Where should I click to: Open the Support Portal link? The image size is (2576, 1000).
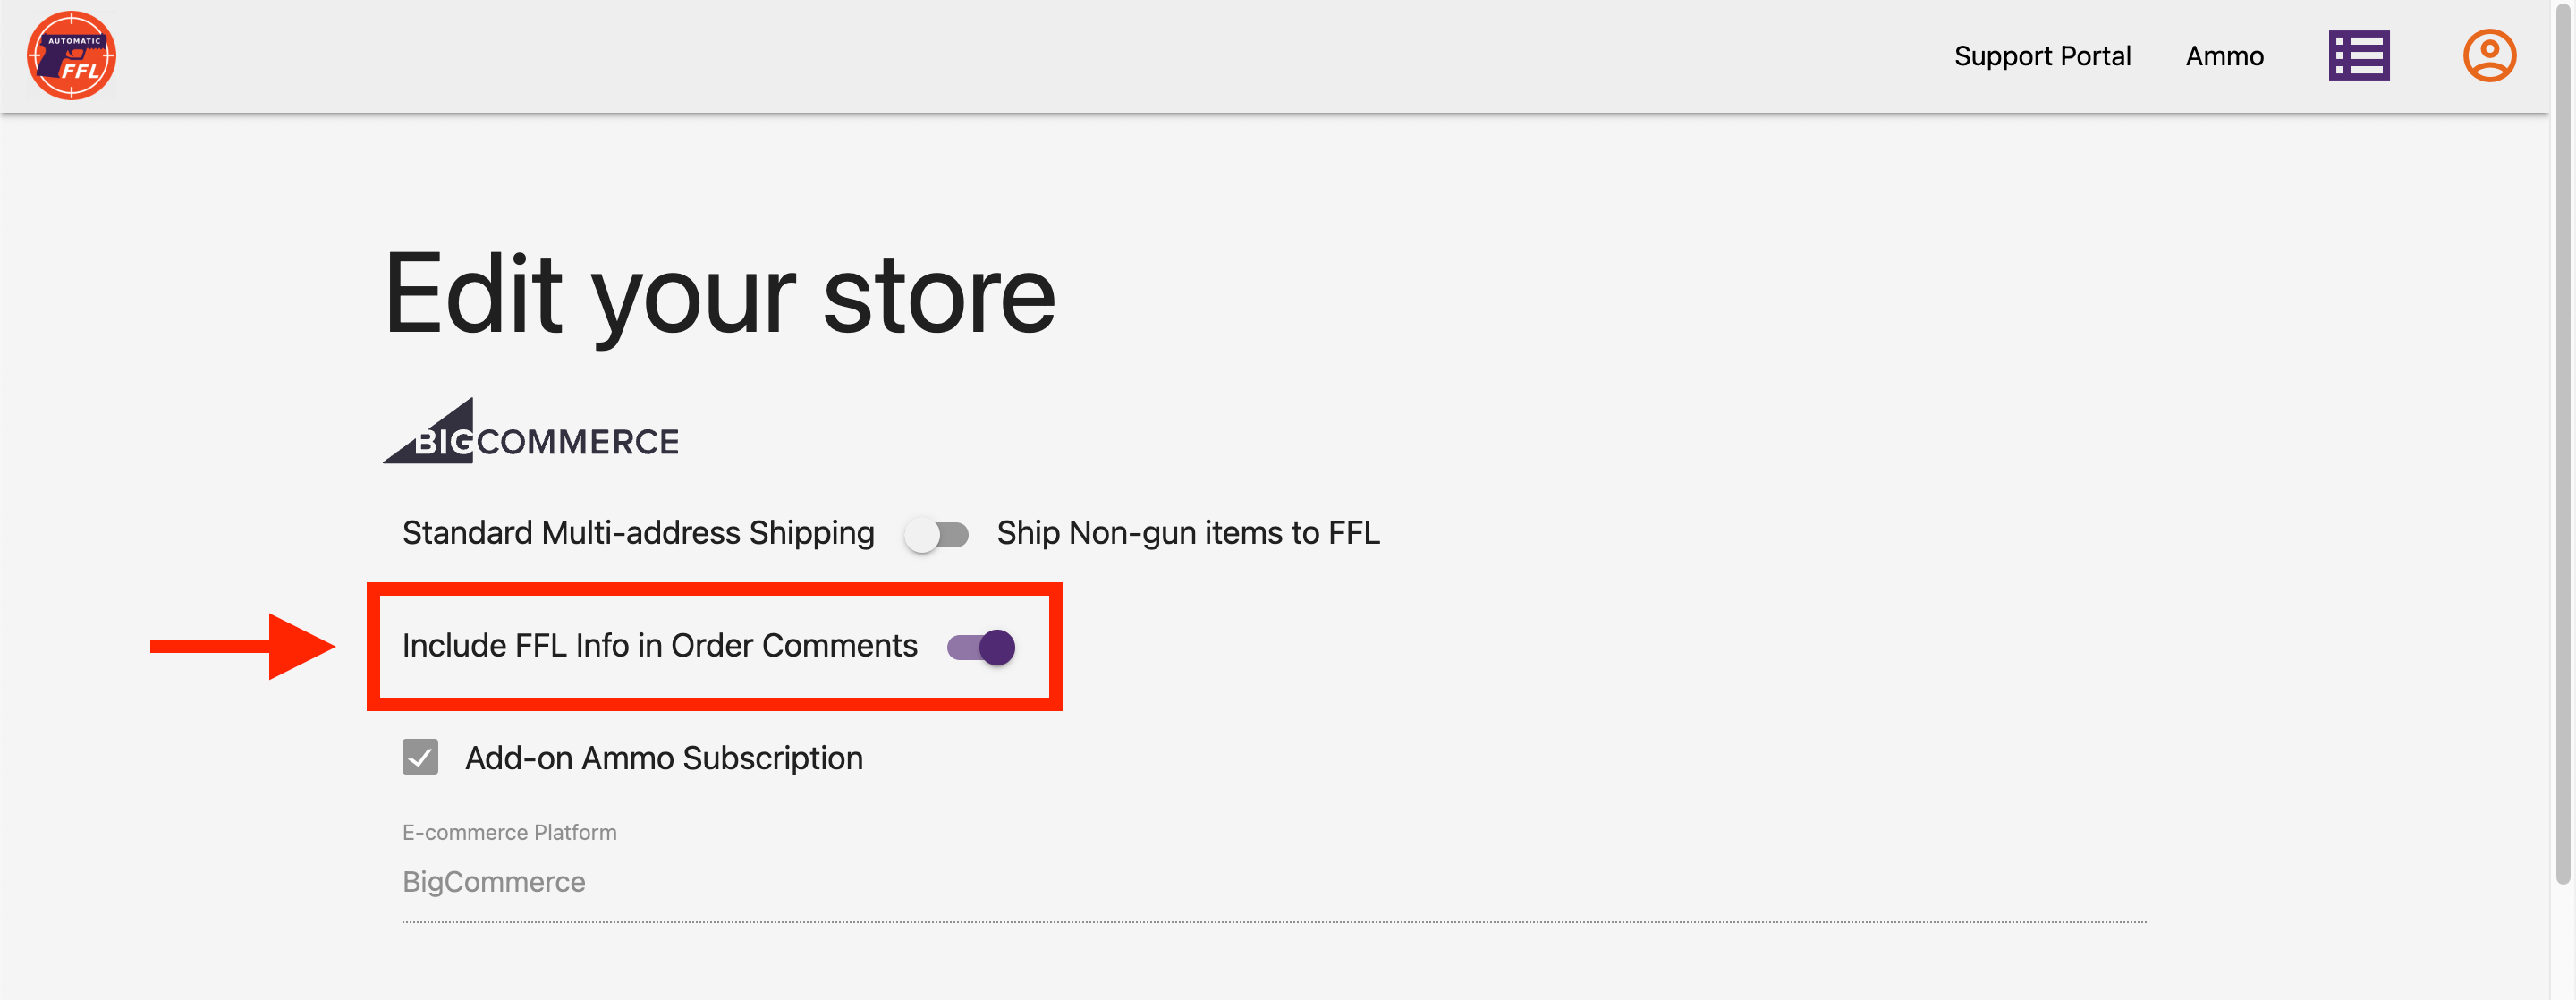pos(2042,56)
